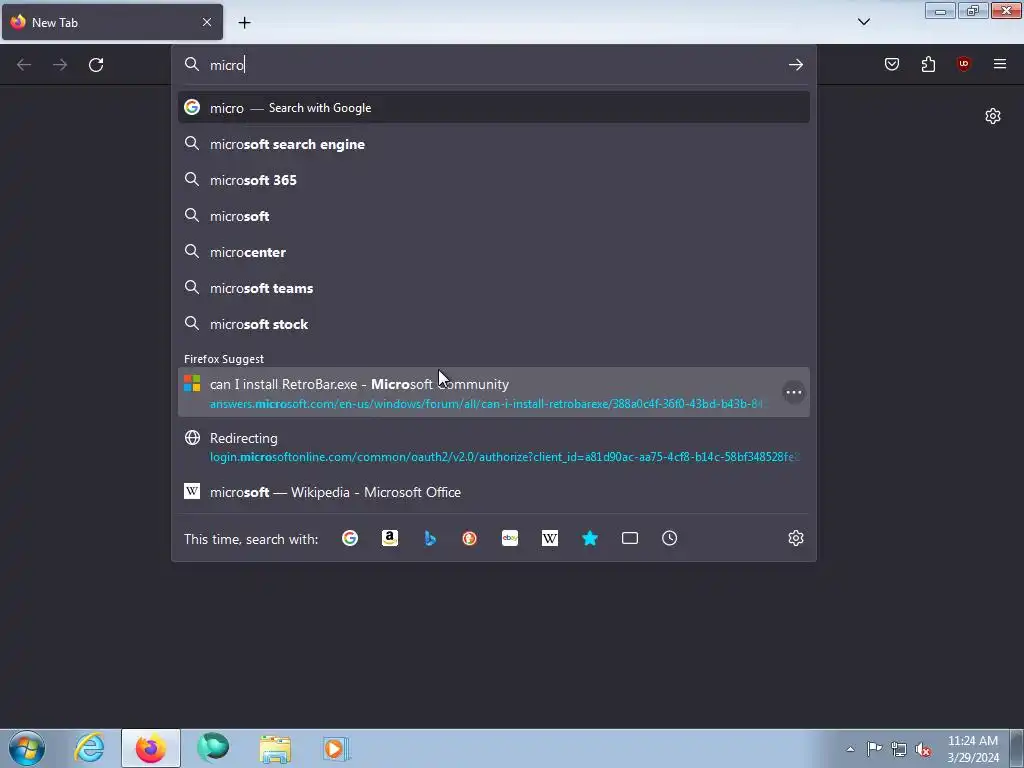The image size is (1024, 768).
Task: Search this time with Google
Action: point(350,538)
